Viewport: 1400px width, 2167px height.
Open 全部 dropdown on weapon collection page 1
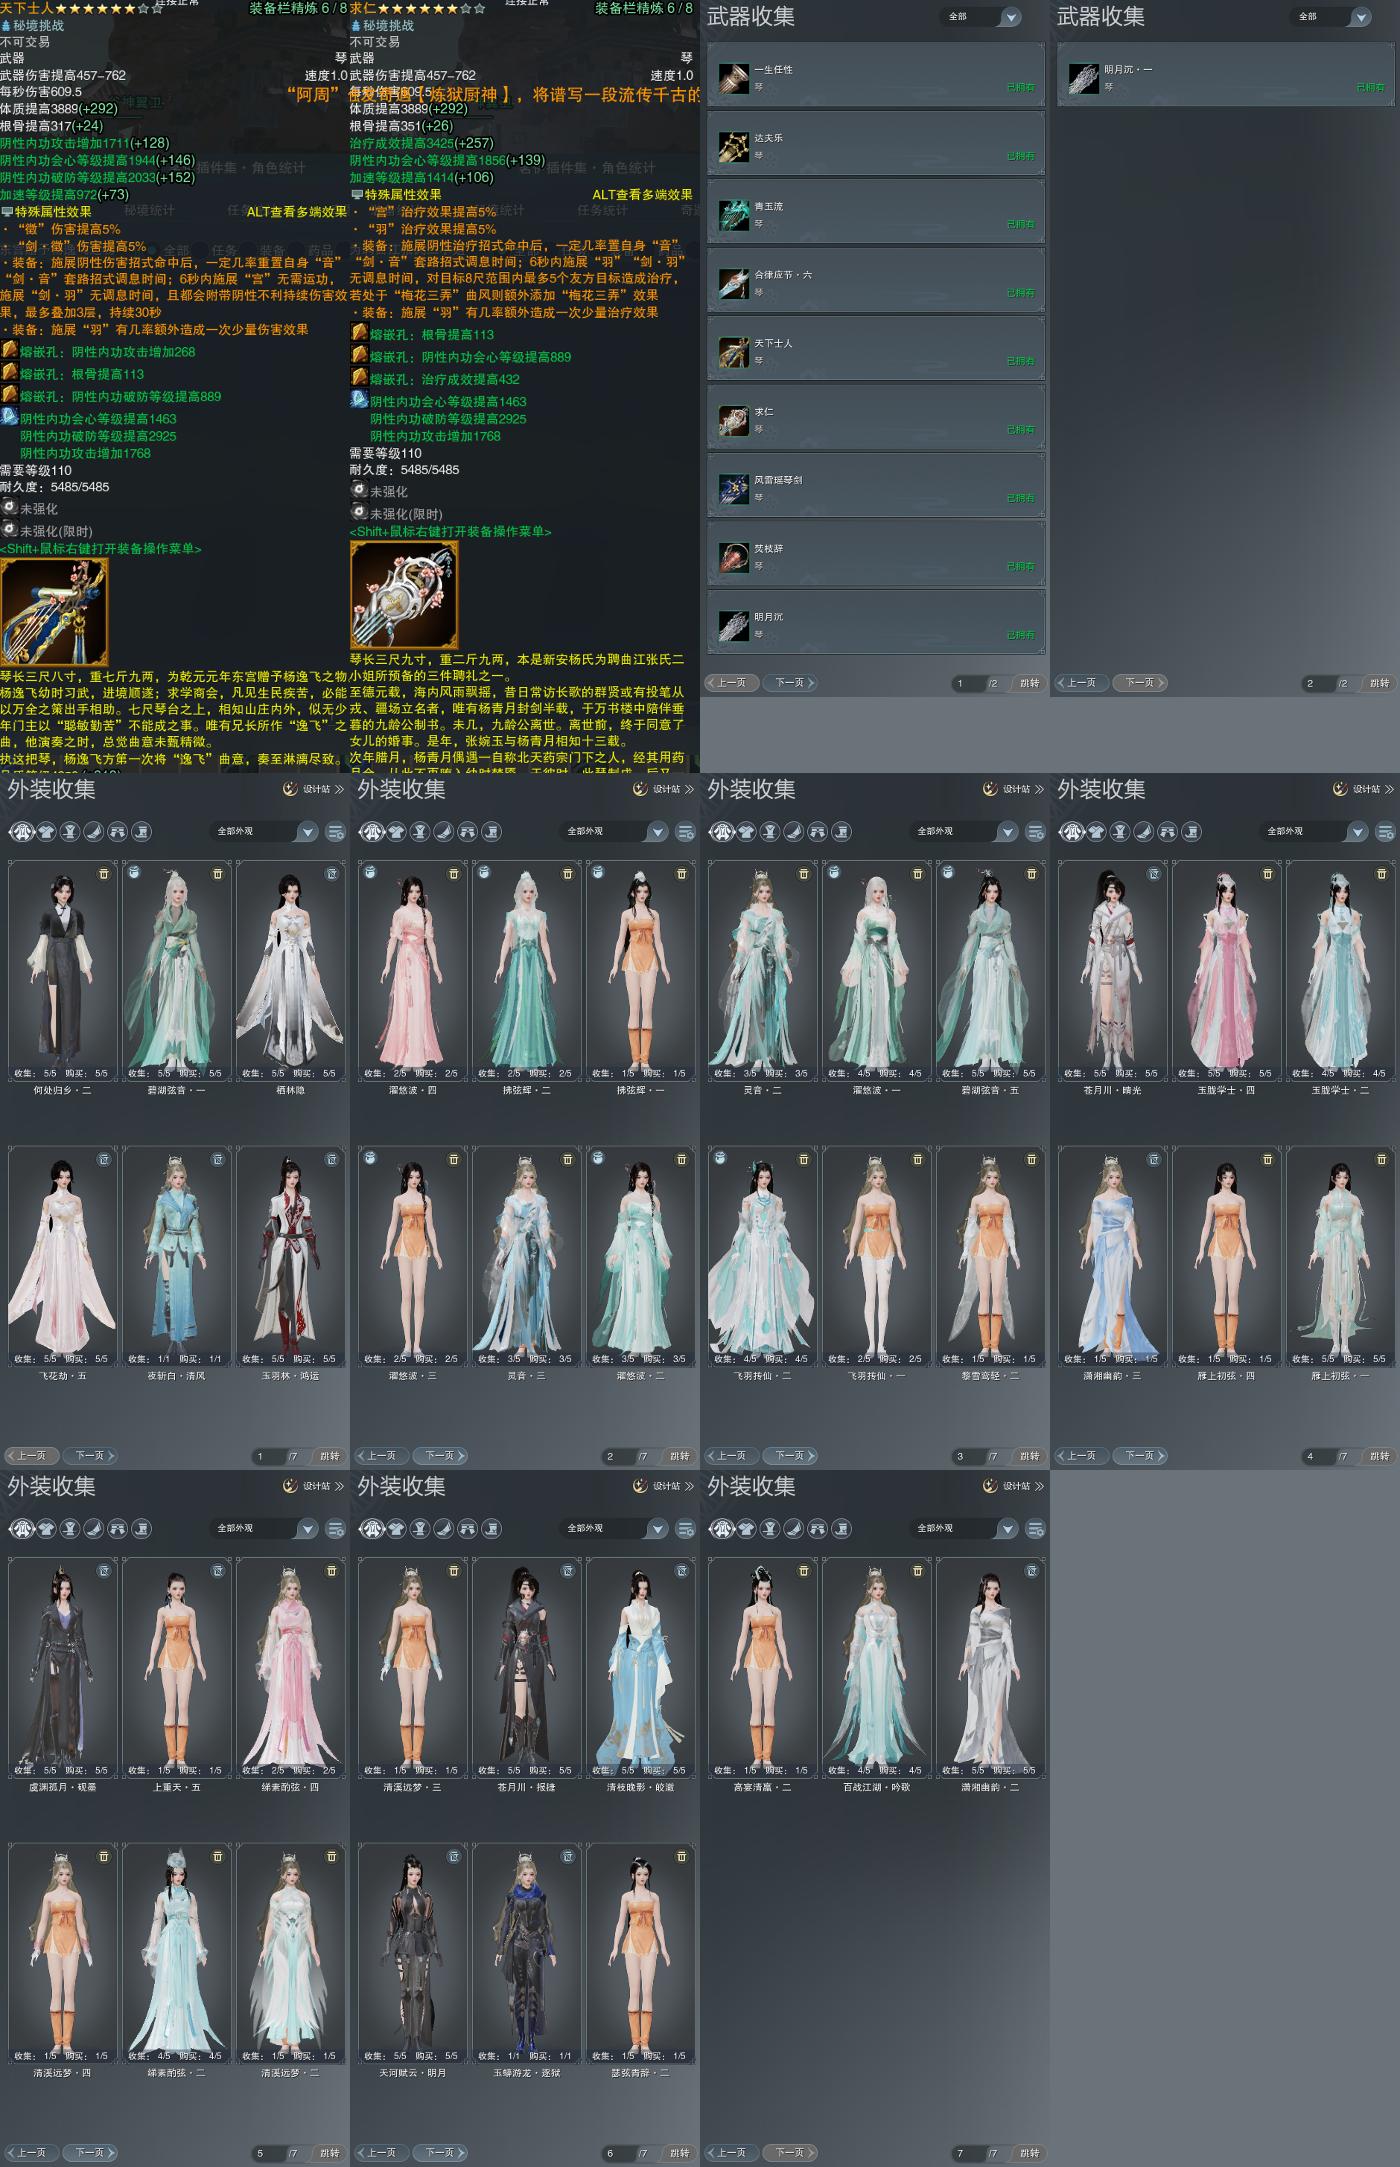click(x=983, y=17)
